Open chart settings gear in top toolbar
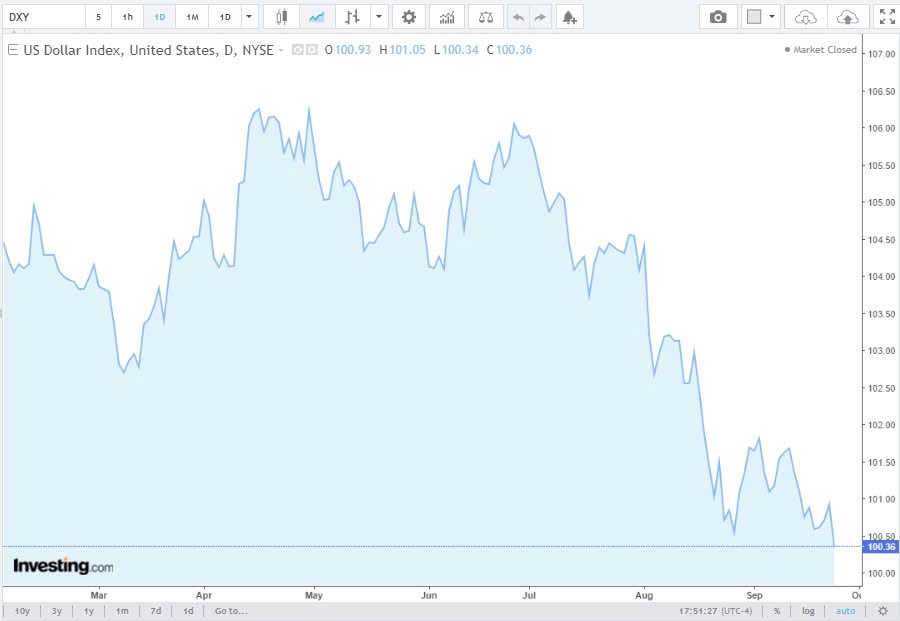The width and height of the screenshot is (900, 621). pos(408,17)
